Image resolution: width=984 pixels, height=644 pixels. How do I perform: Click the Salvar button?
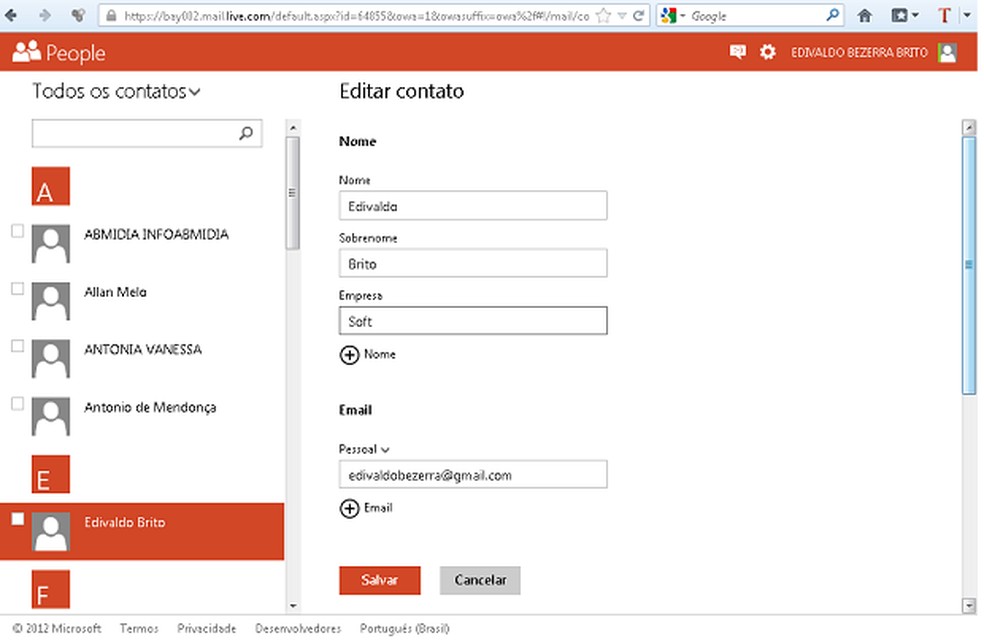point(380,580)
